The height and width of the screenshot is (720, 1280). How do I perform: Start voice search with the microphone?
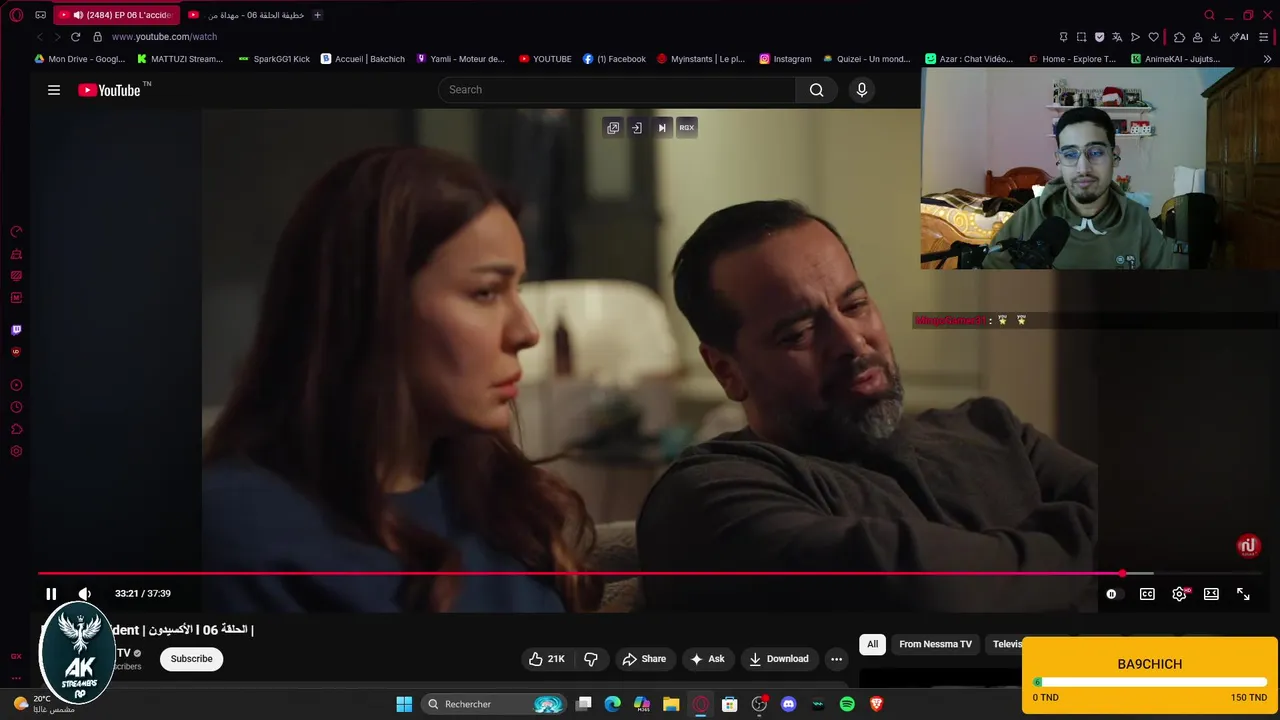click(x=862, y=90)
